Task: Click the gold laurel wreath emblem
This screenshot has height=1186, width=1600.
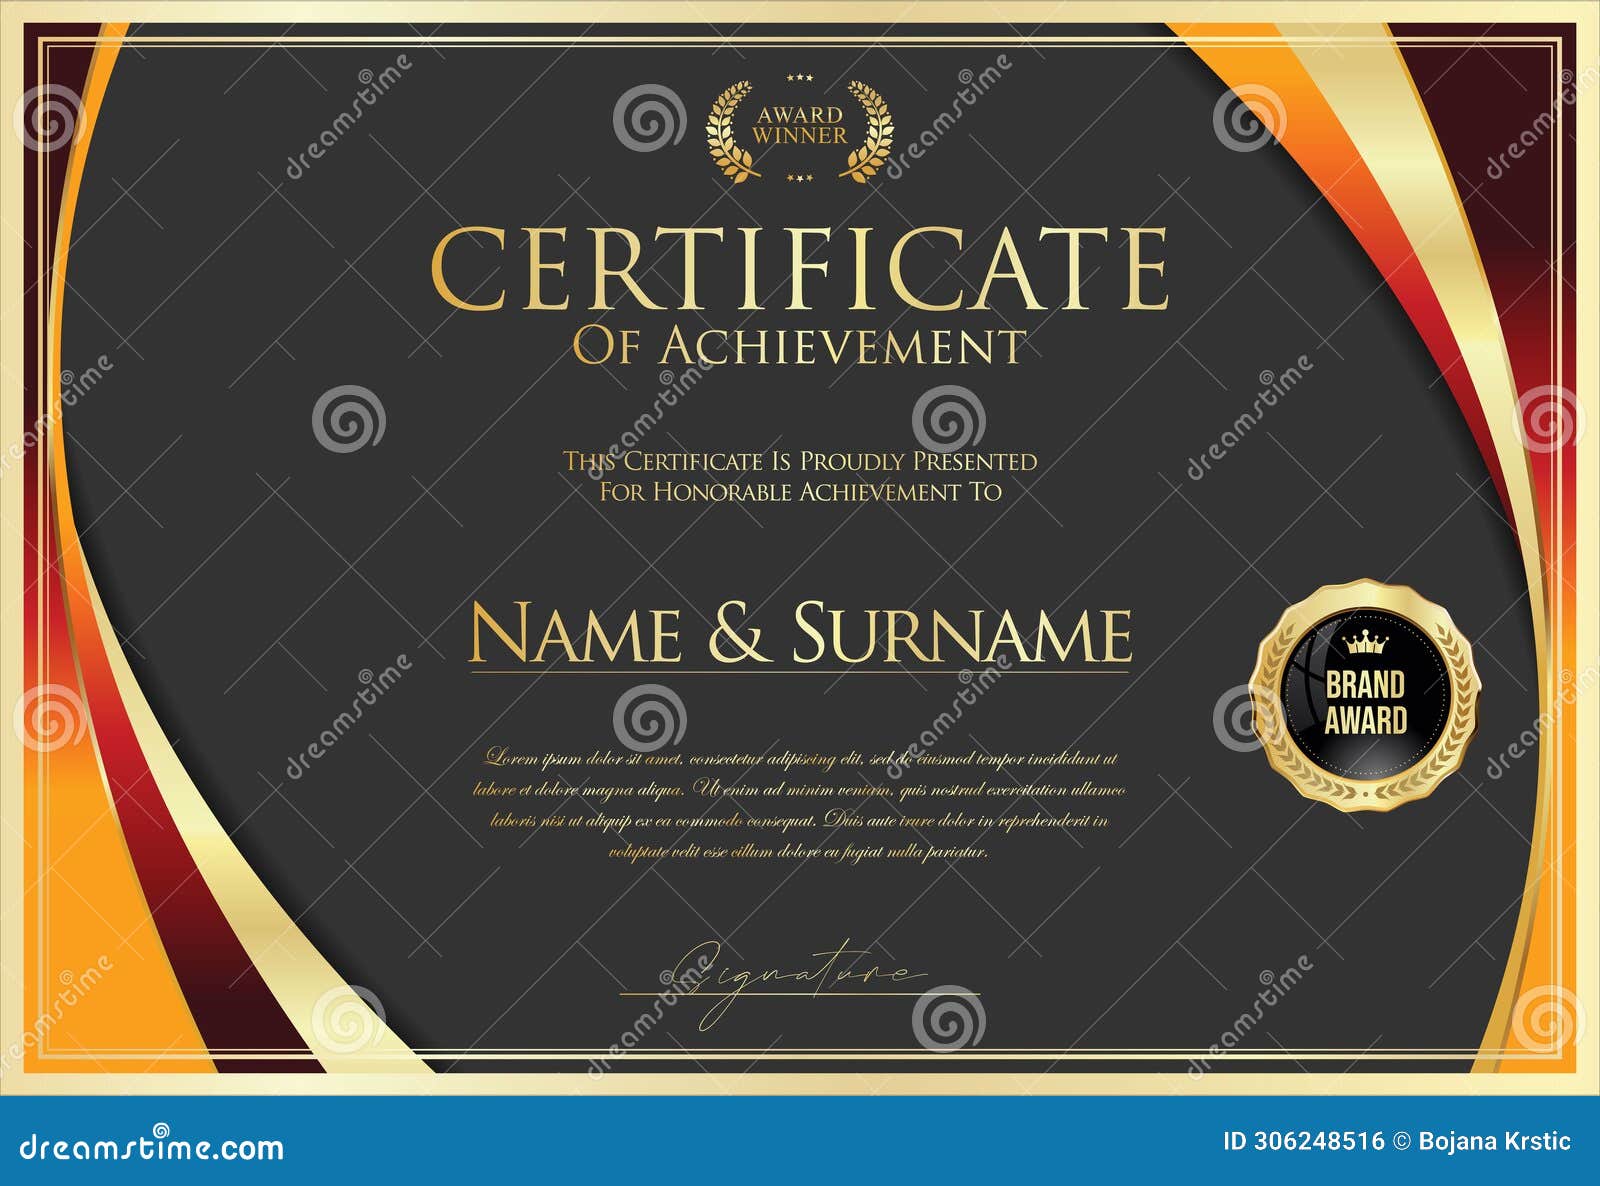Action: click(x=795, y=130)
